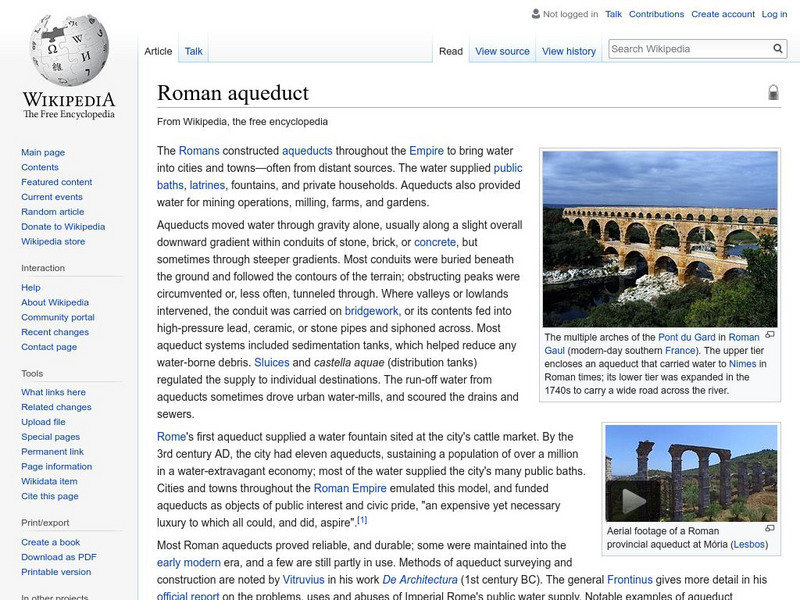Go to Main page in sidebar
800x600 pixels.
[x=43, y=152]
